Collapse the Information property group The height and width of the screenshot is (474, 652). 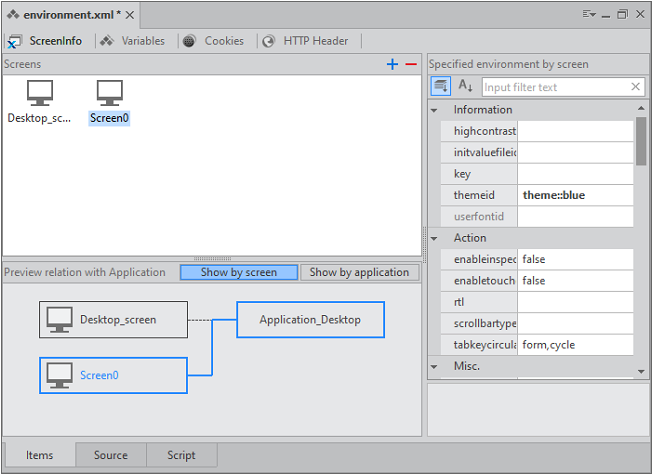[x=435, y=110]
